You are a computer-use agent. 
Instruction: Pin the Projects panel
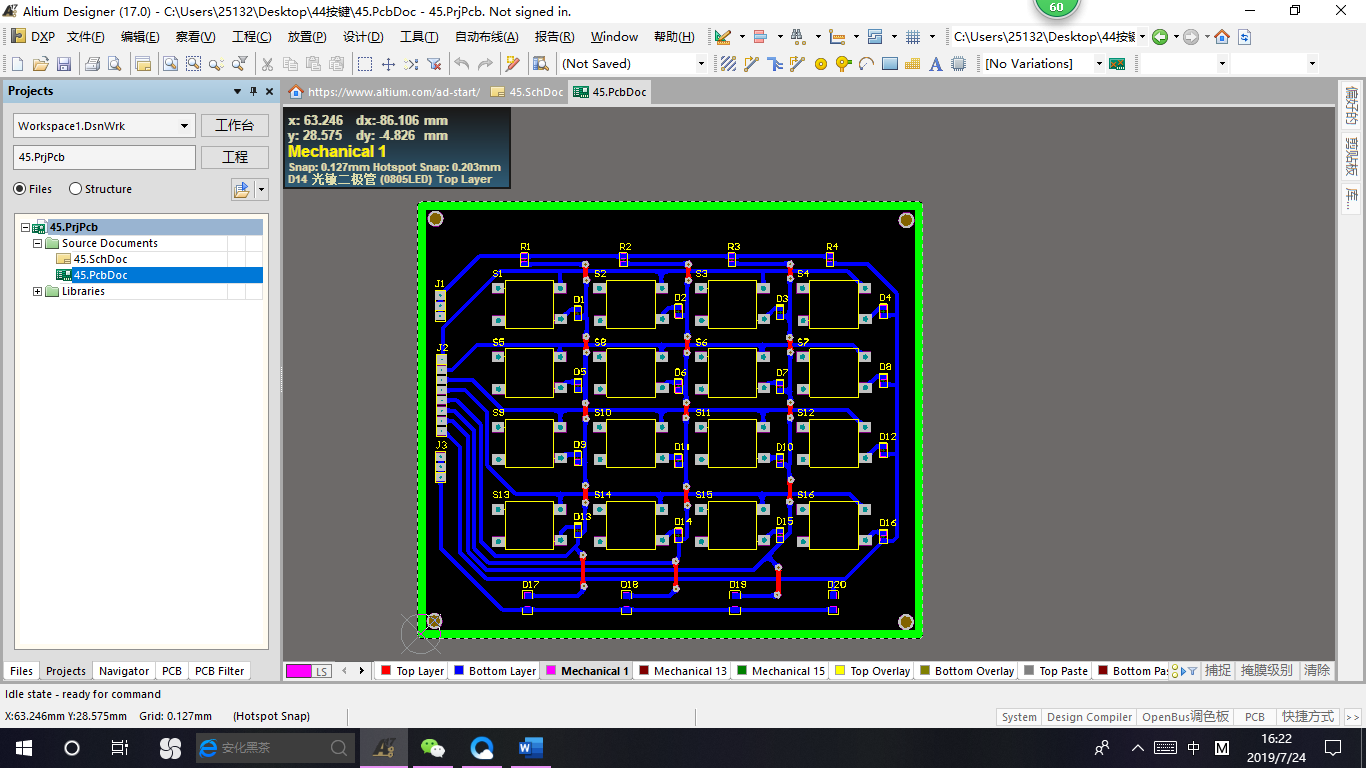[254, 91]
